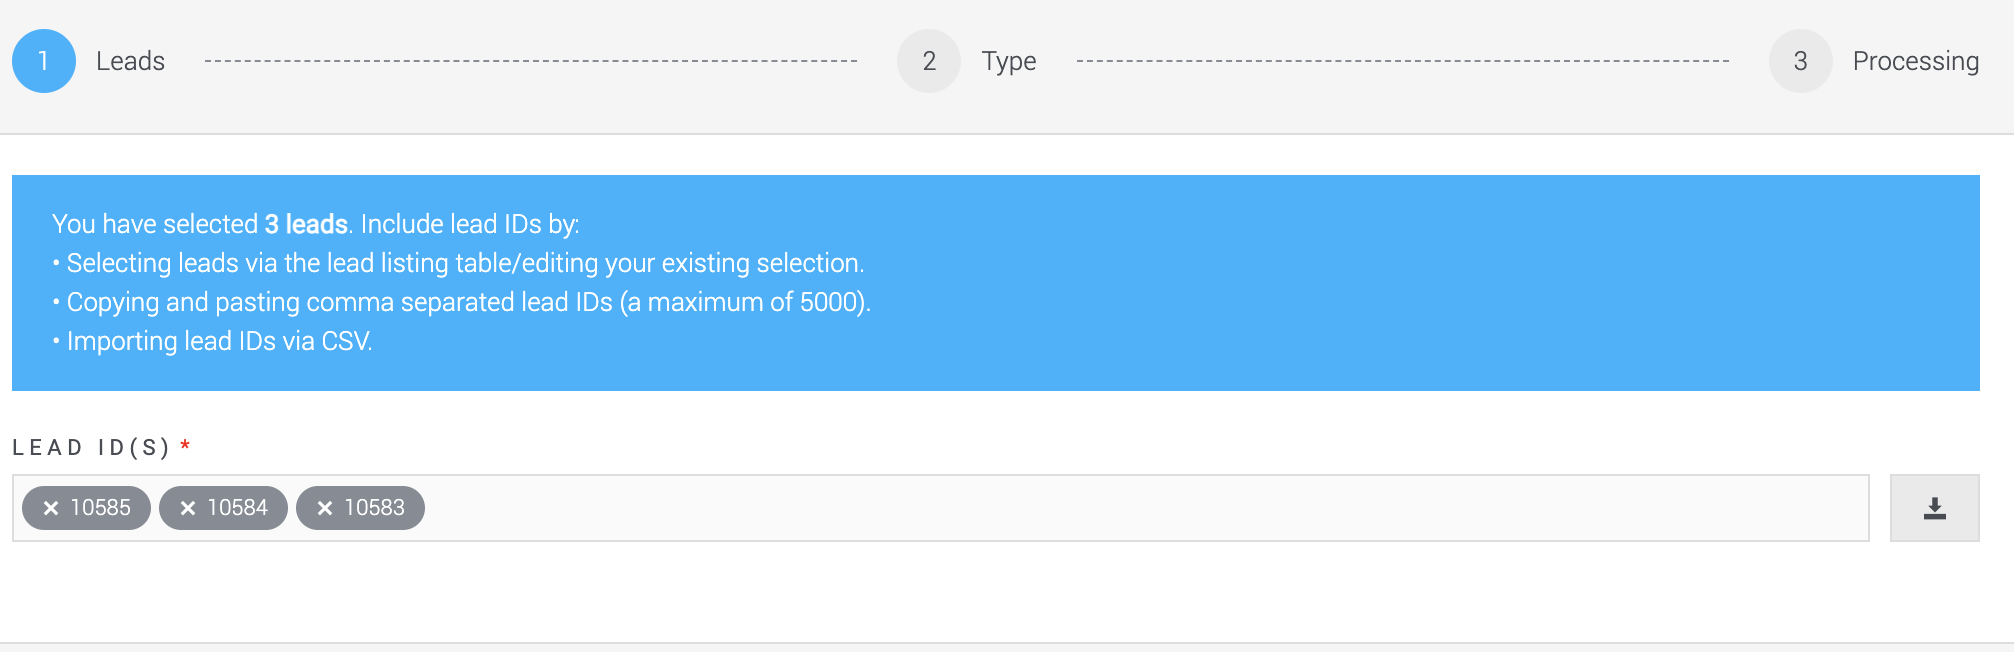The image size is (2014, 652).
Task: Click the 10585 lead ID tag text
Action: pyautogui.click(x=101, y=508)
